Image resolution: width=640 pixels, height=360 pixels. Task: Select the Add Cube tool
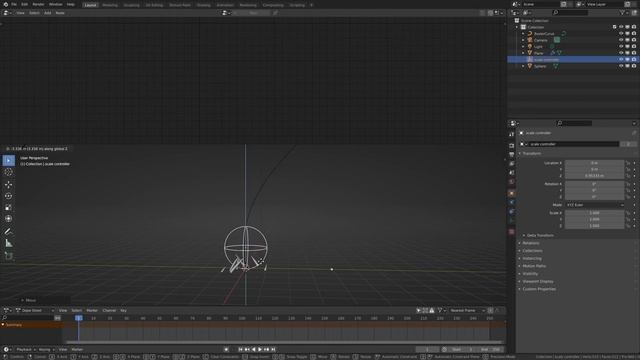(9, 256)
